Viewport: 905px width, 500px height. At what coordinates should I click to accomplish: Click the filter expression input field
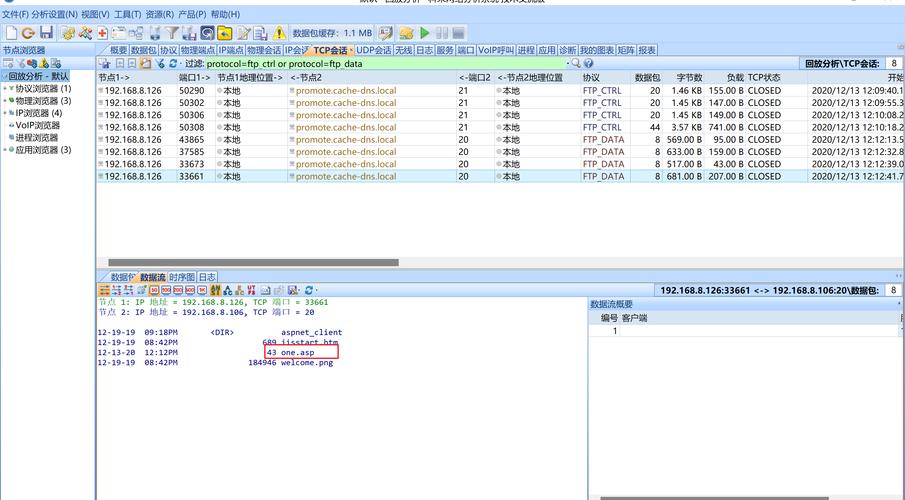tap(385, 64)
